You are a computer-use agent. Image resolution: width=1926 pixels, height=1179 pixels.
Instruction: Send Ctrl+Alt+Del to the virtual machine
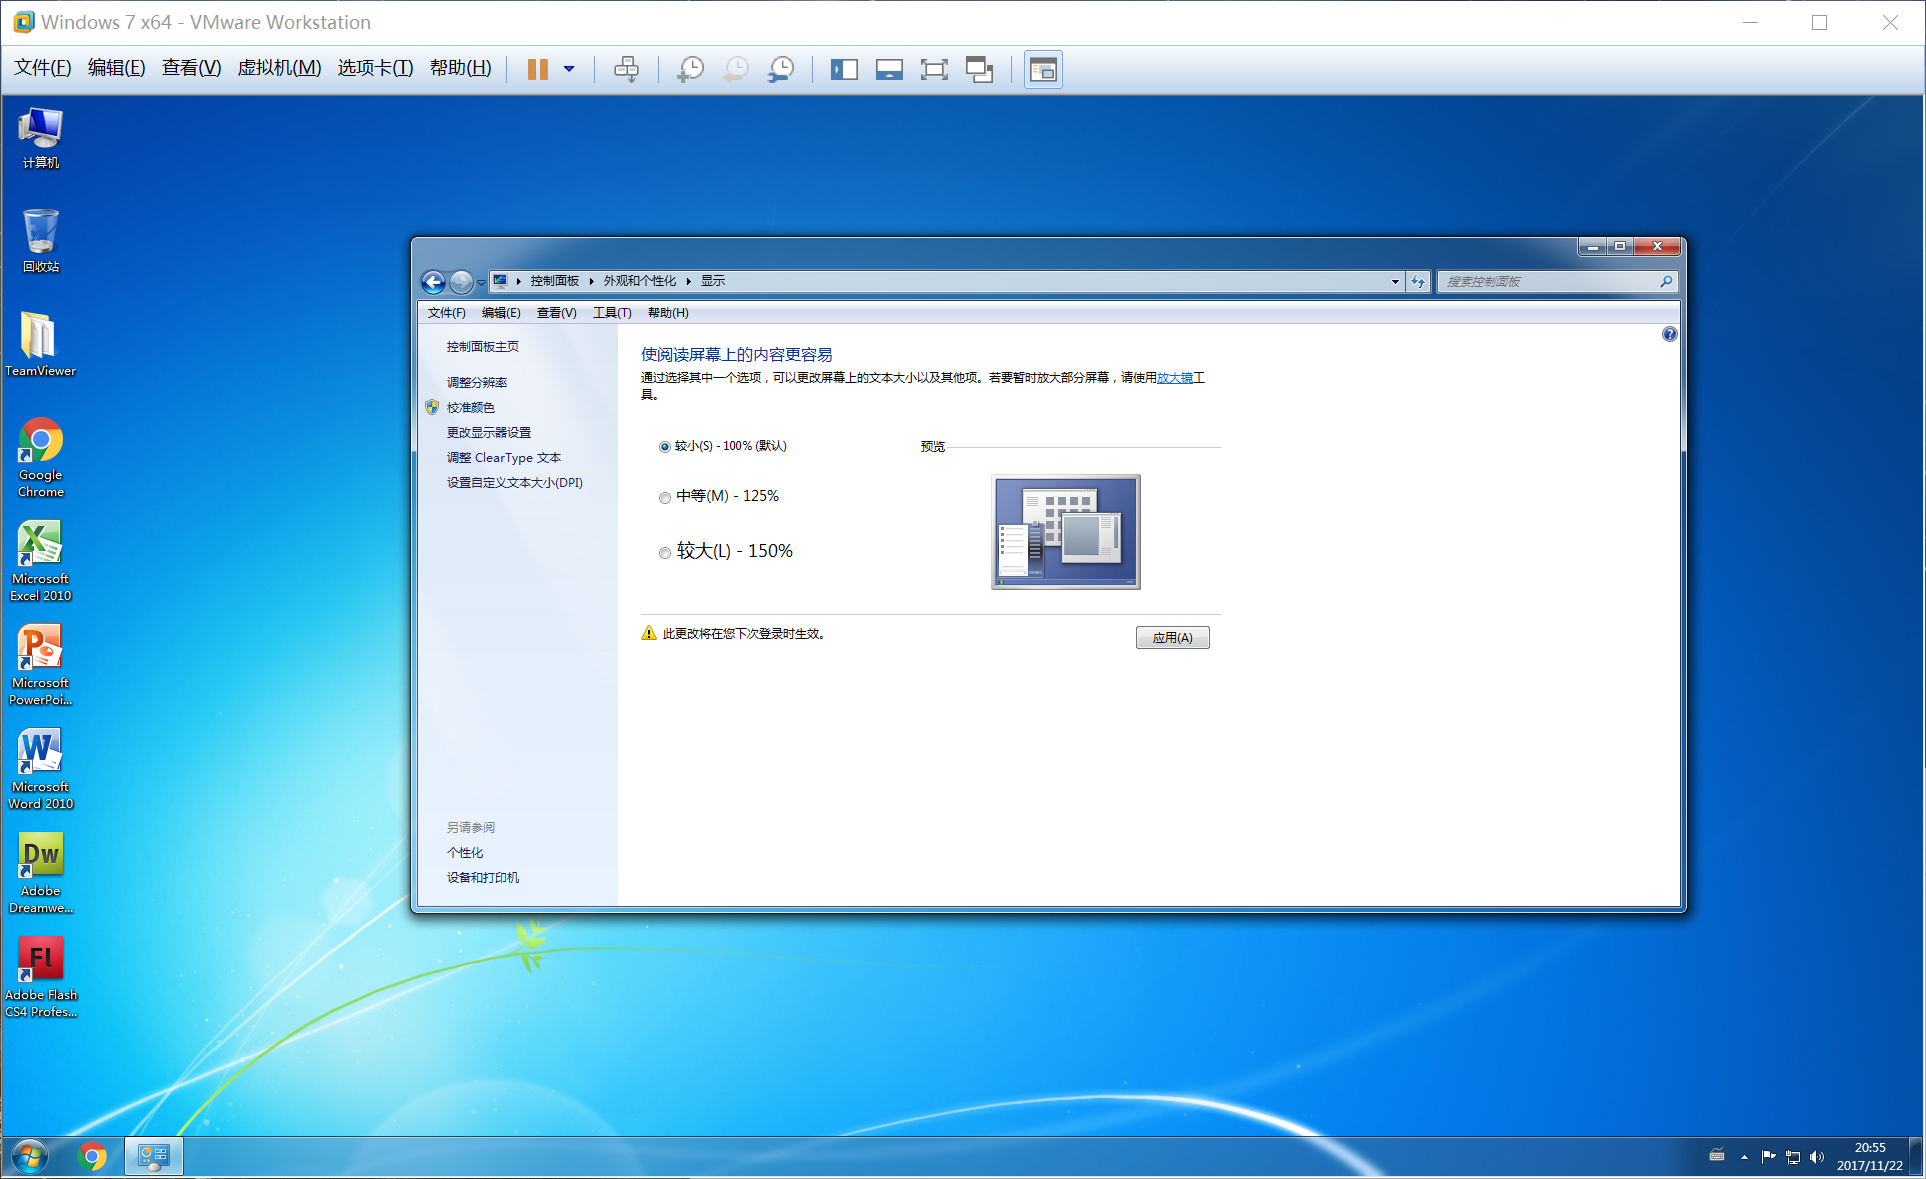(x=627, y=69)
